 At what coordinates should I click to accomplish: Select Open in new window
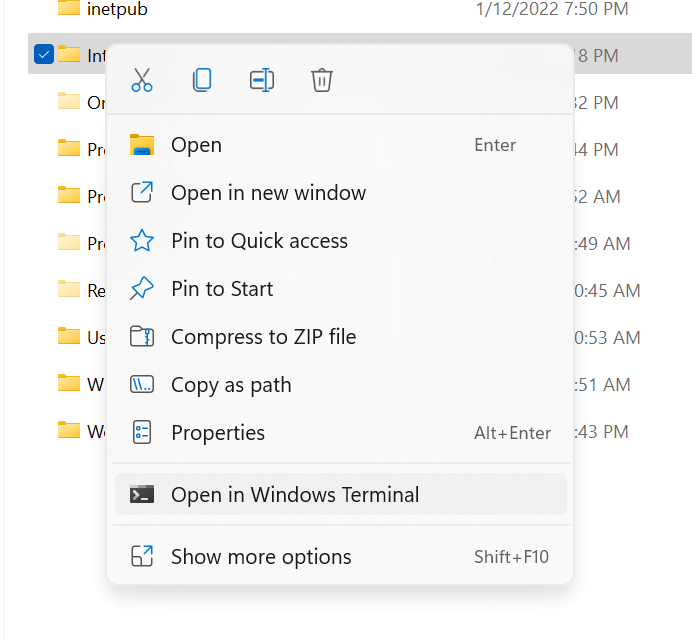pos(340,193)
